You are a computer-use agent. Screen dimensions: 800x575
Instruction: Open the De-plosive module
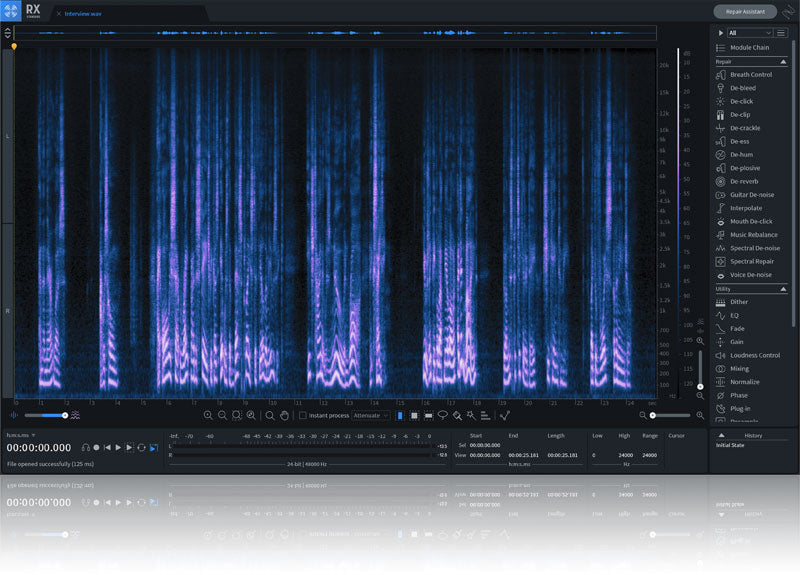738,168
